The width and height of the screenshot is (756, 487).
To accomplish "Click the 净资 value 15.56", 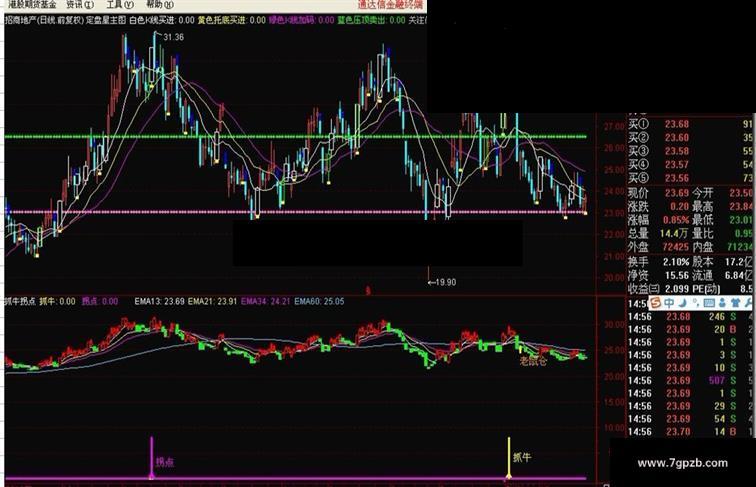I will 677,275.
